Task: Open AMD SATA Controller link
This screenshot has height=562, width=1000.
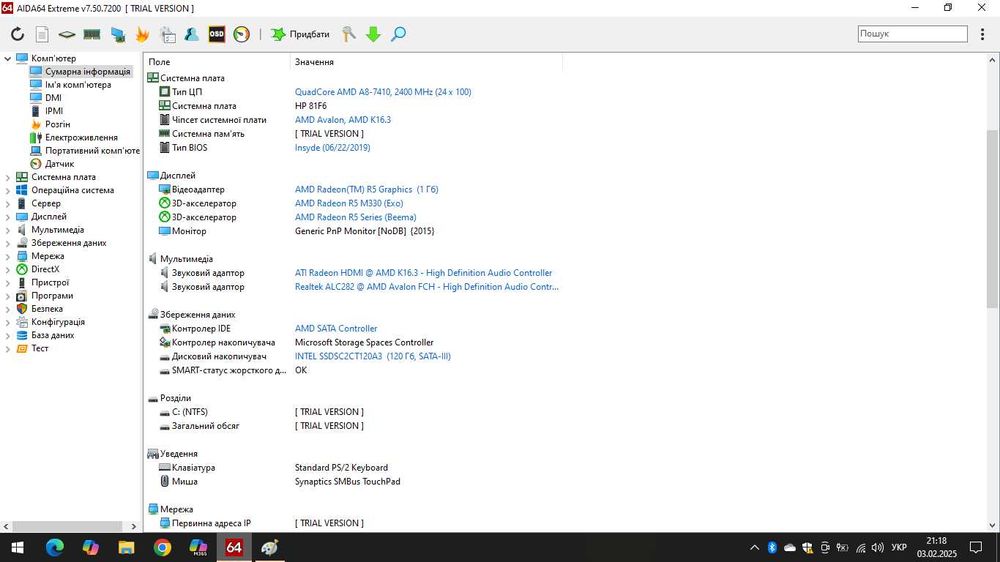Action: pyautogui.click(x=336, y=329)
